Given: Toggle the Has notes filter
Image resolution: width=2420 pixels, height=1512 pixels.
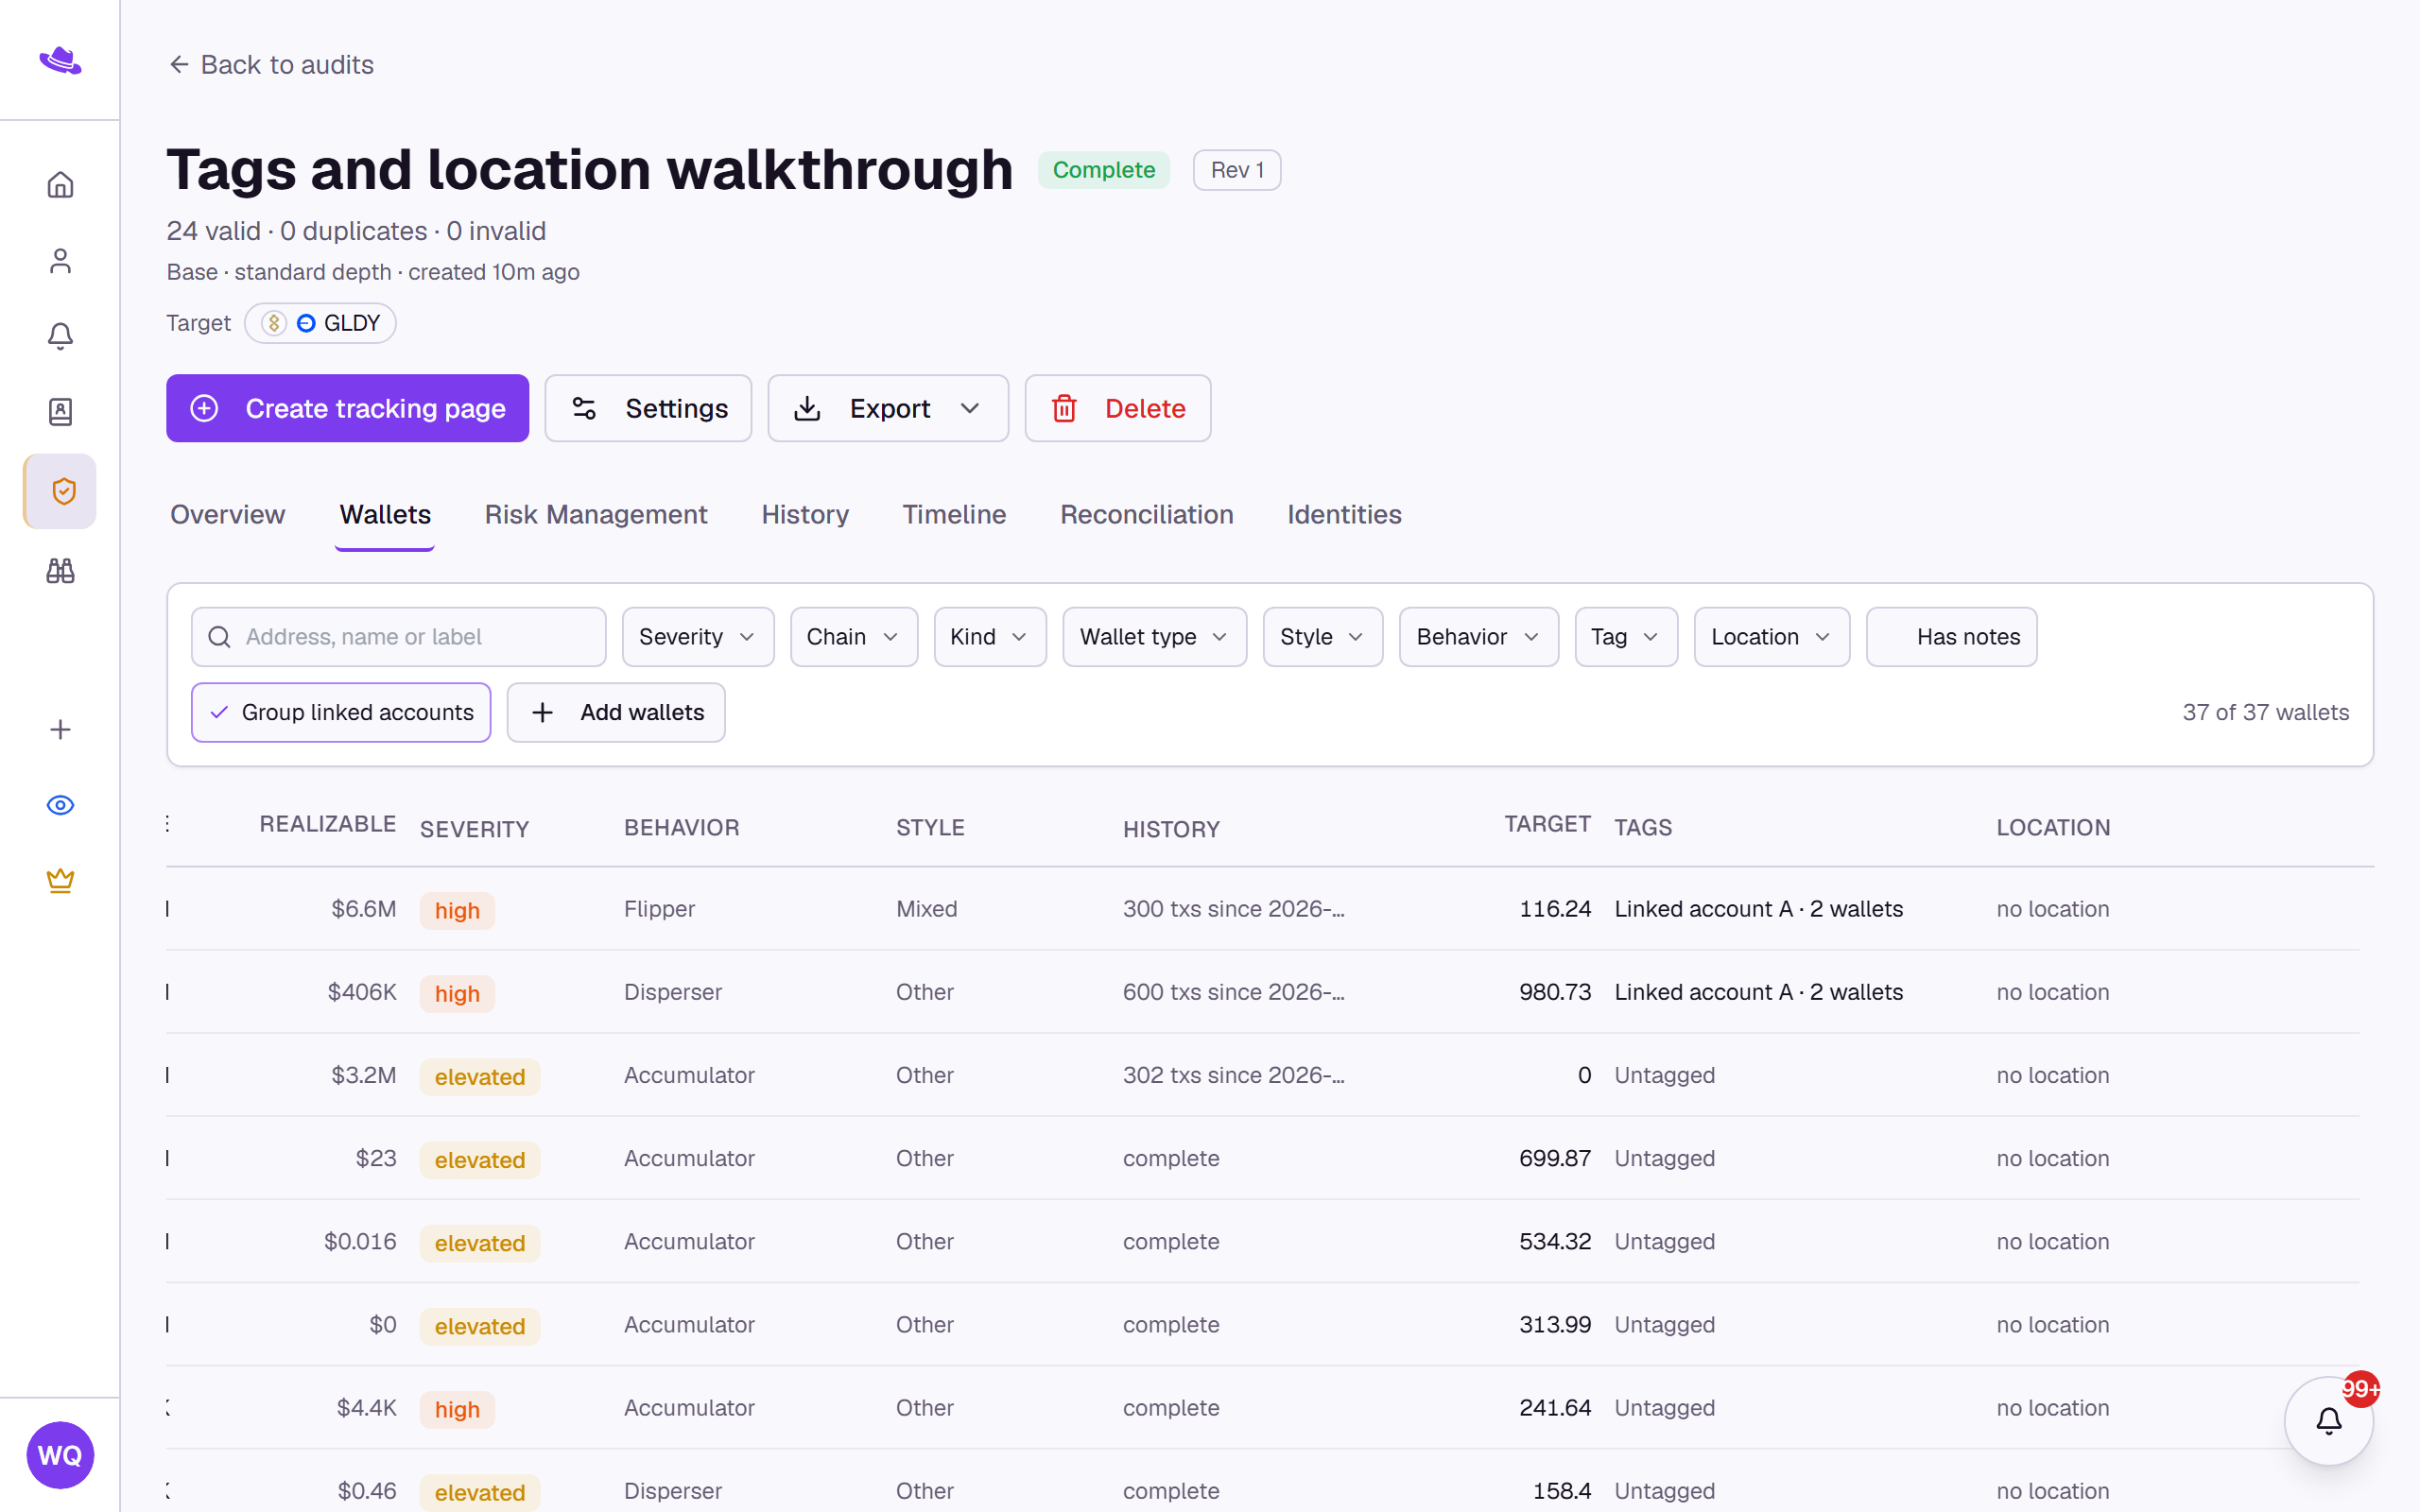Looking at the screenshot, I should click(1951, 637).
